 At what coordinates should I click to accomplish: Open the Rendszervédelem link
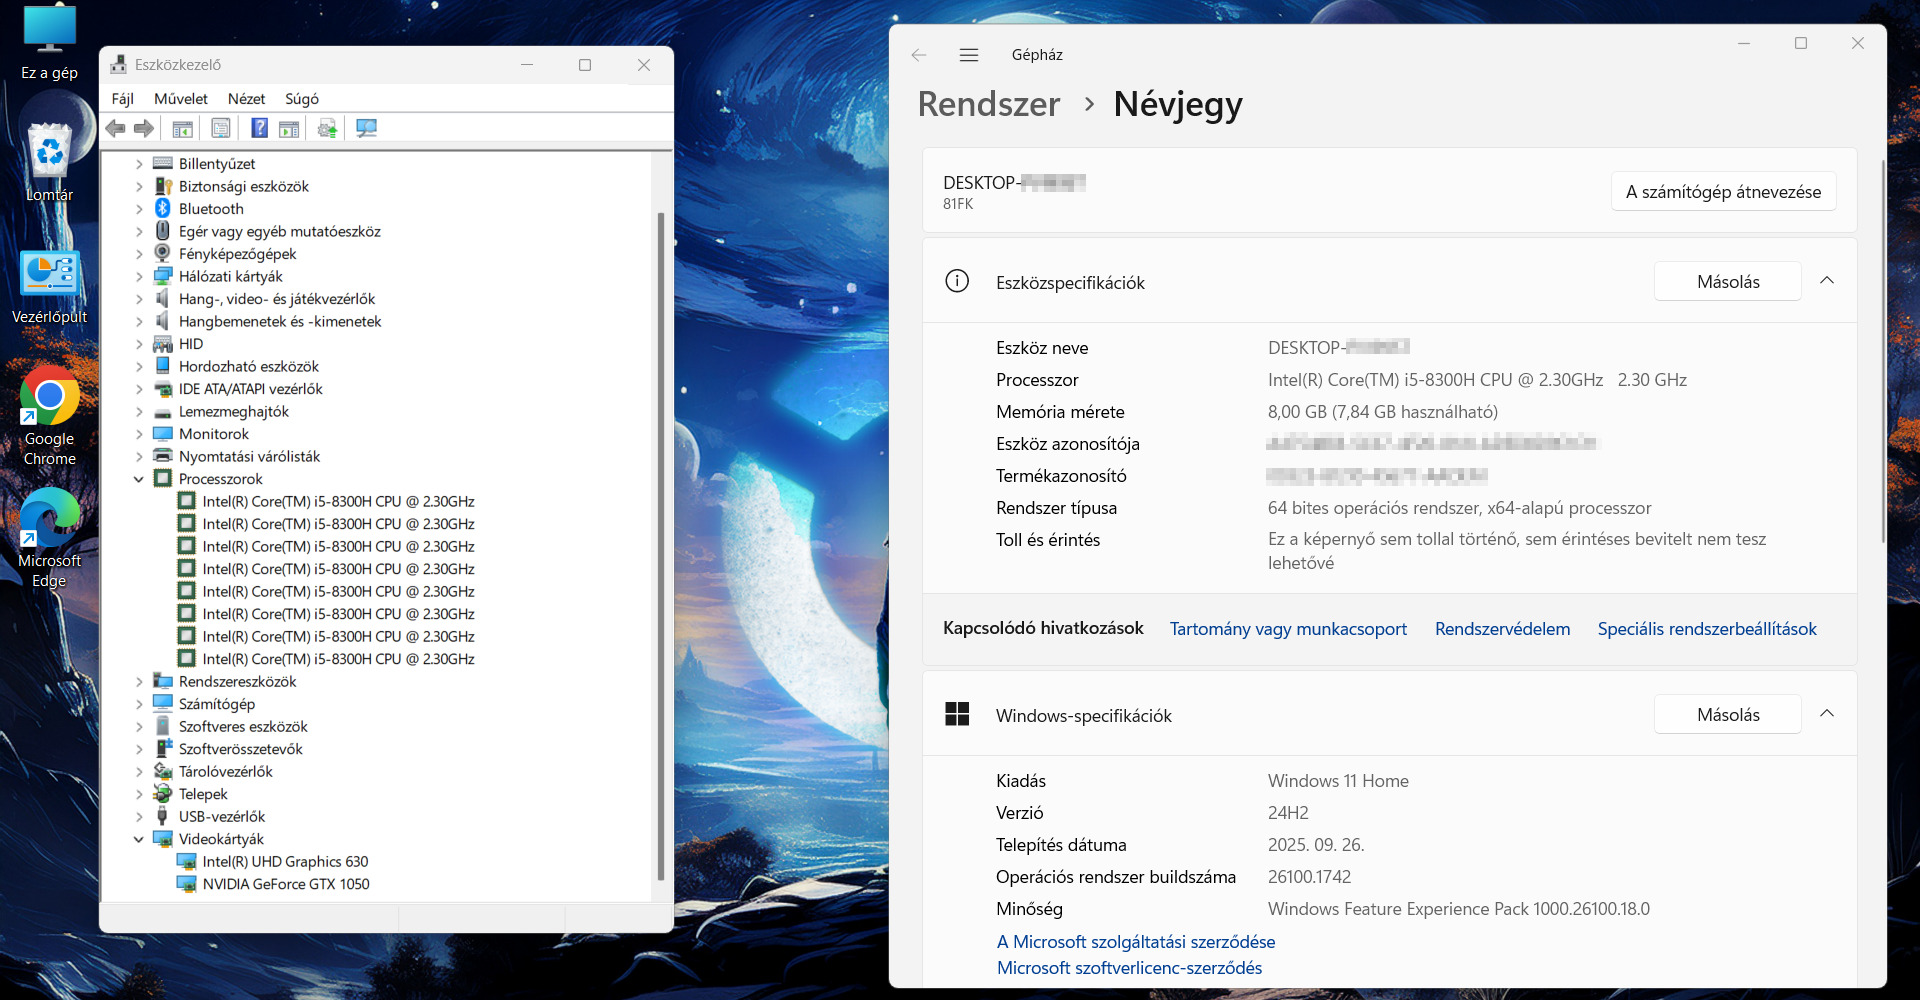1502,629
